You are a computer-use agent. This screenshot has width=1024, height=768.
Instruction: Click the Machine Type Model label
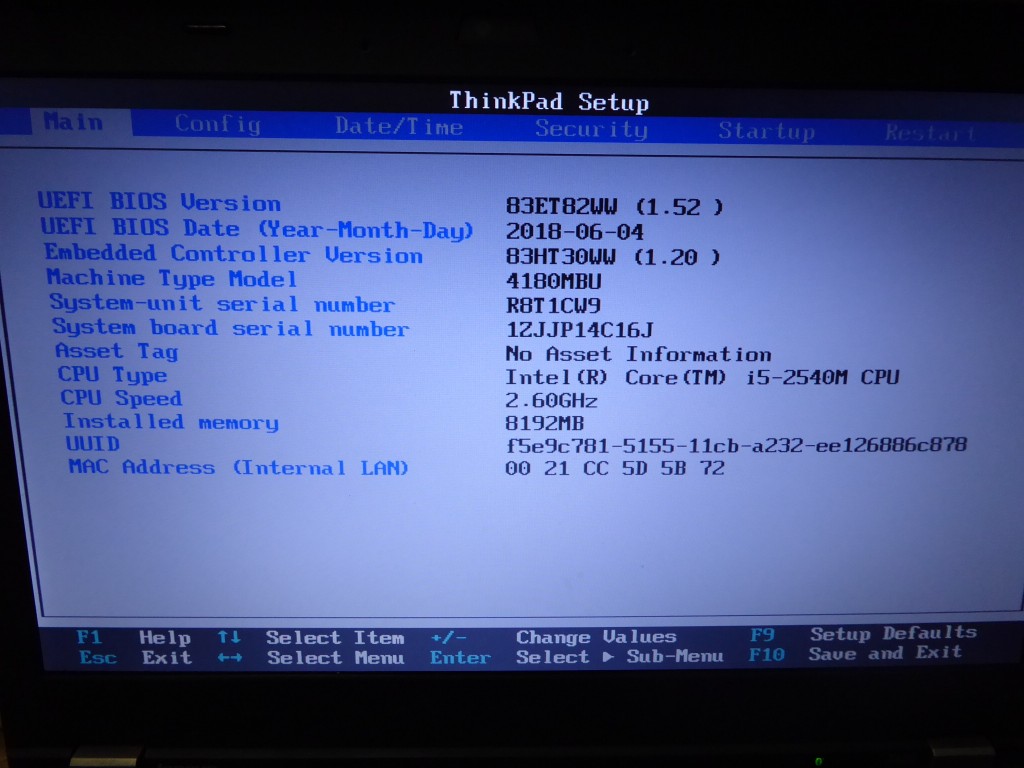[x=172, y=278]
